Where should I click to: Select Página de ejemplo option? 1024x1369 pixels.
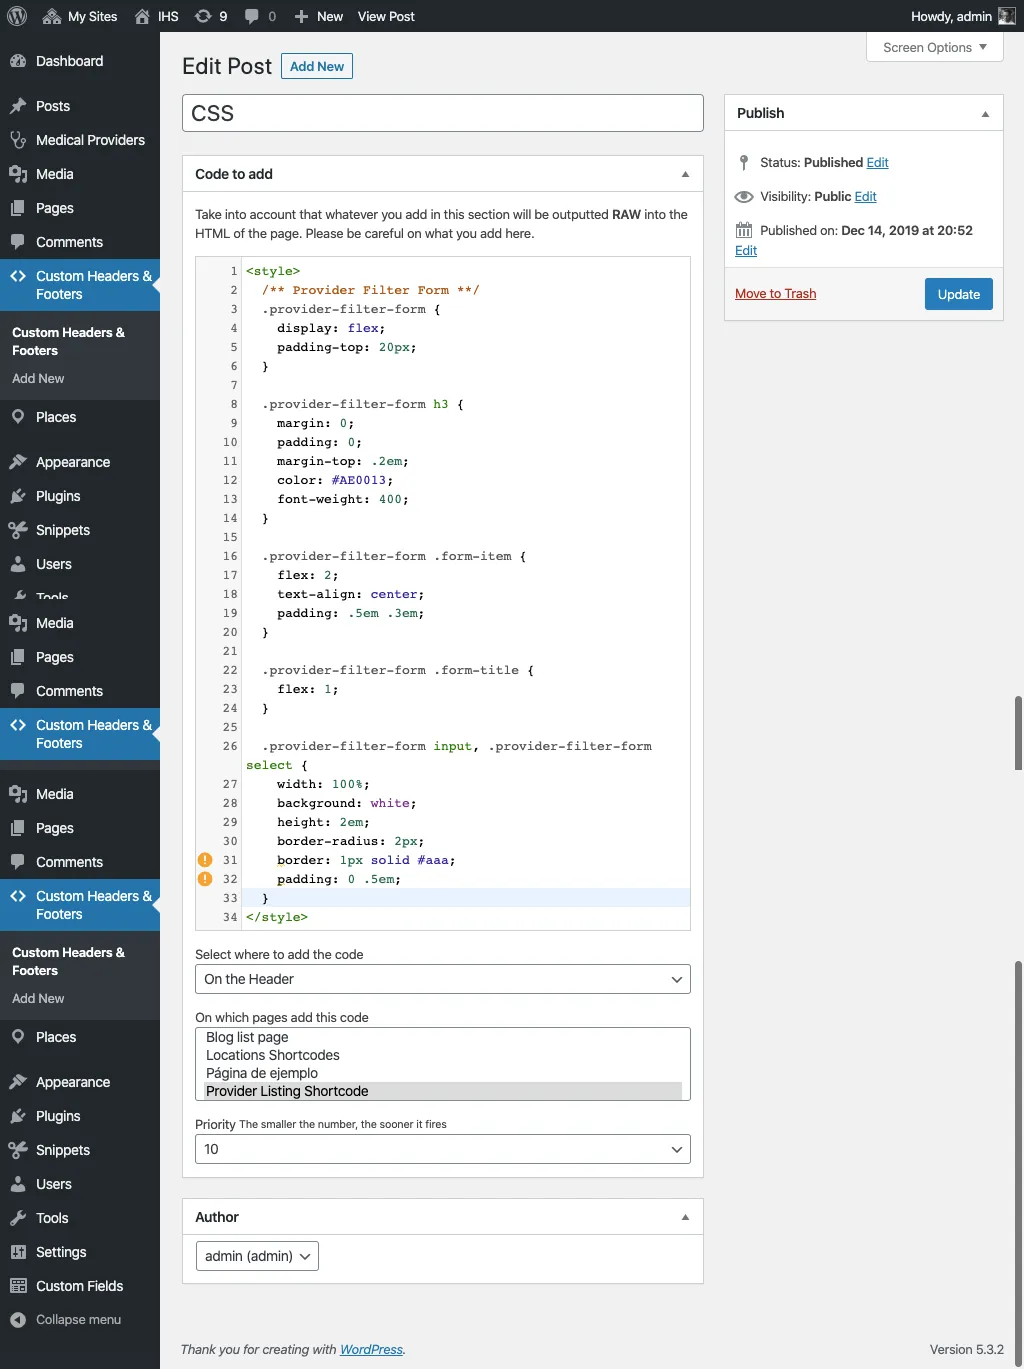443,1073
